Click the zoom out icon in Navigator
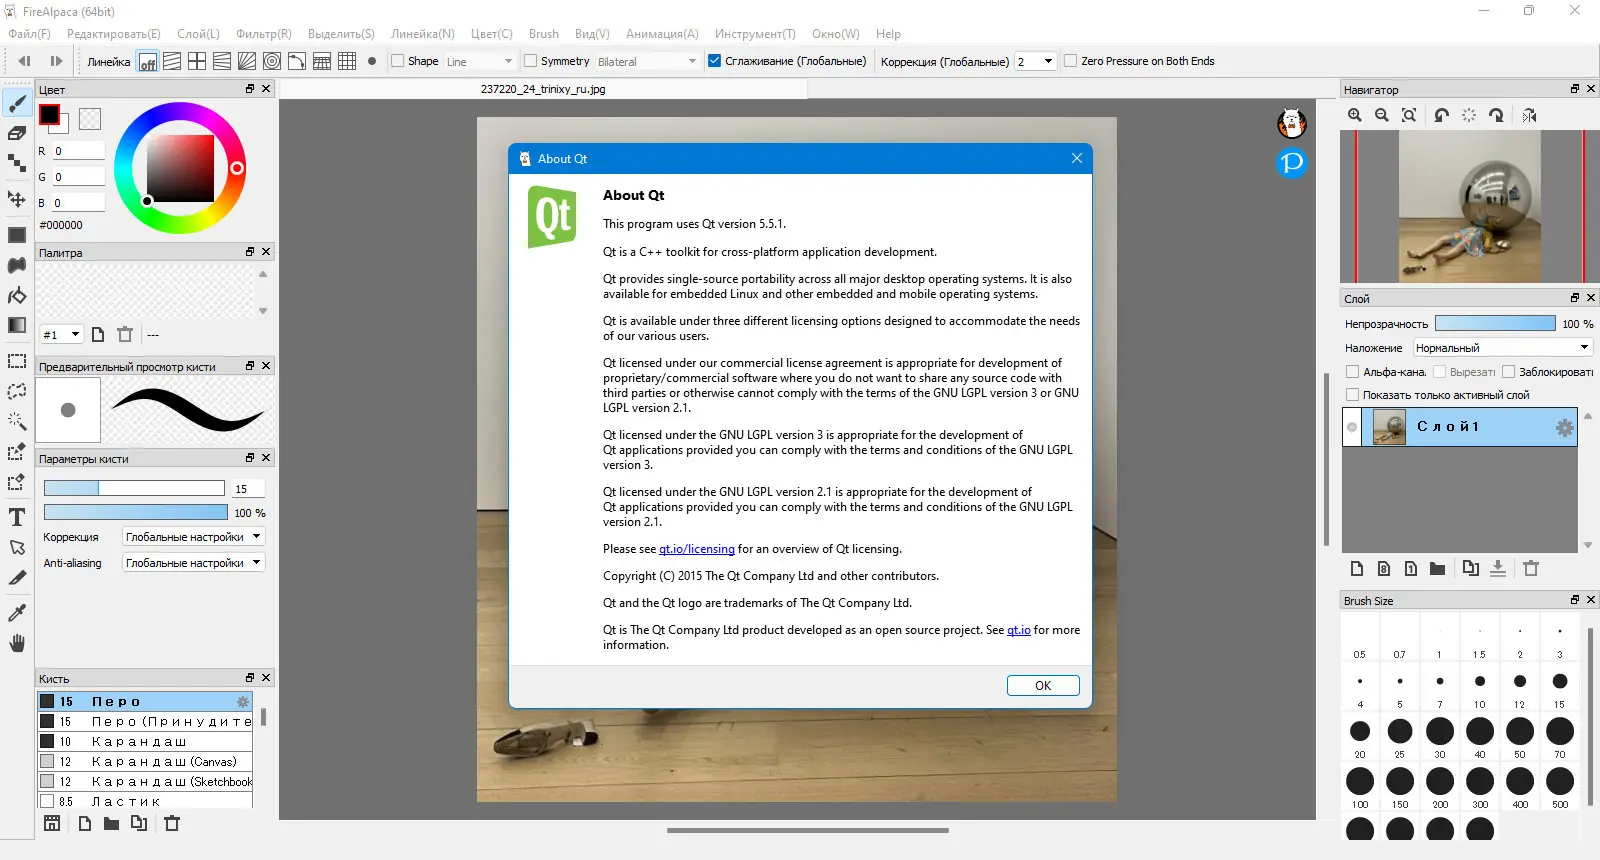The height and width of the screenshot is (860, 1600). pyautogui.click(x=1382, y=115)
